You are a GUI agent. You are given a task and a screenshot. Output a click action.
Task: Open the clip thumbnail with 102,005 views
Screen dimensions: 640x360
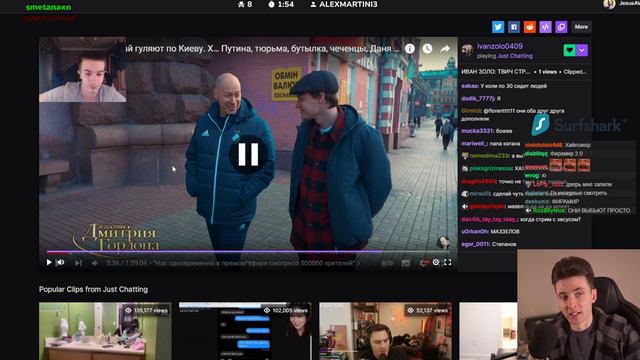245,331
